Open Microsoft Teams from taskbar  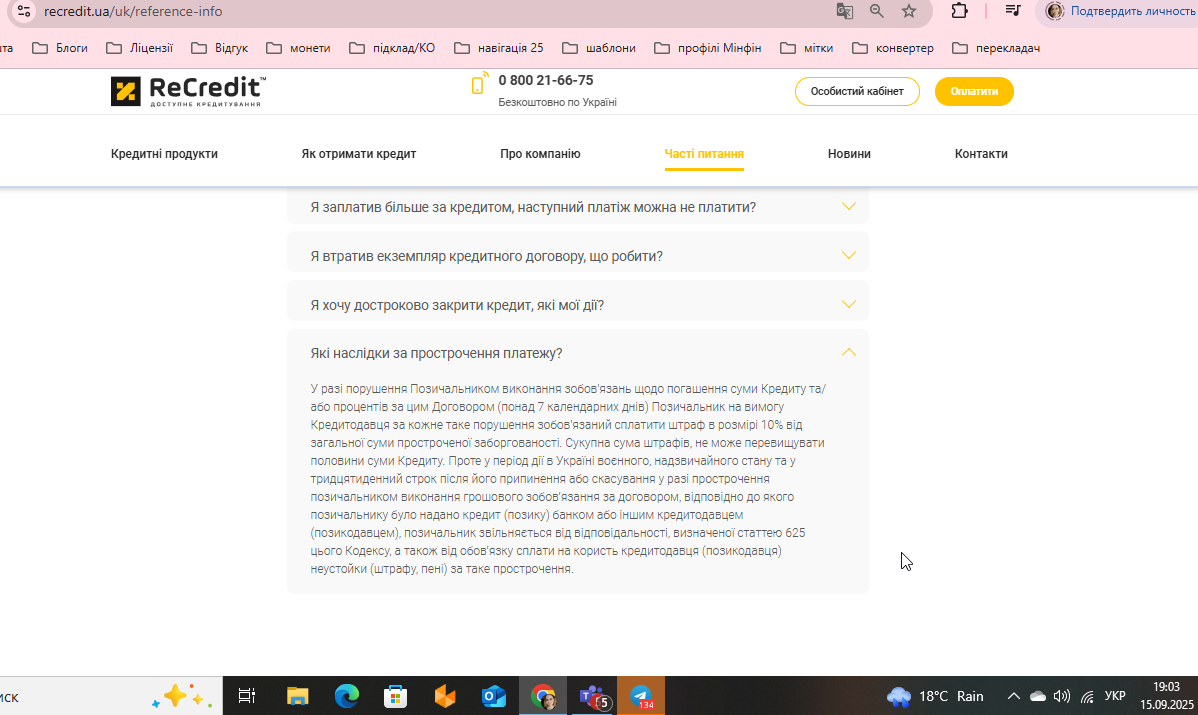click(x=594, y=696)
